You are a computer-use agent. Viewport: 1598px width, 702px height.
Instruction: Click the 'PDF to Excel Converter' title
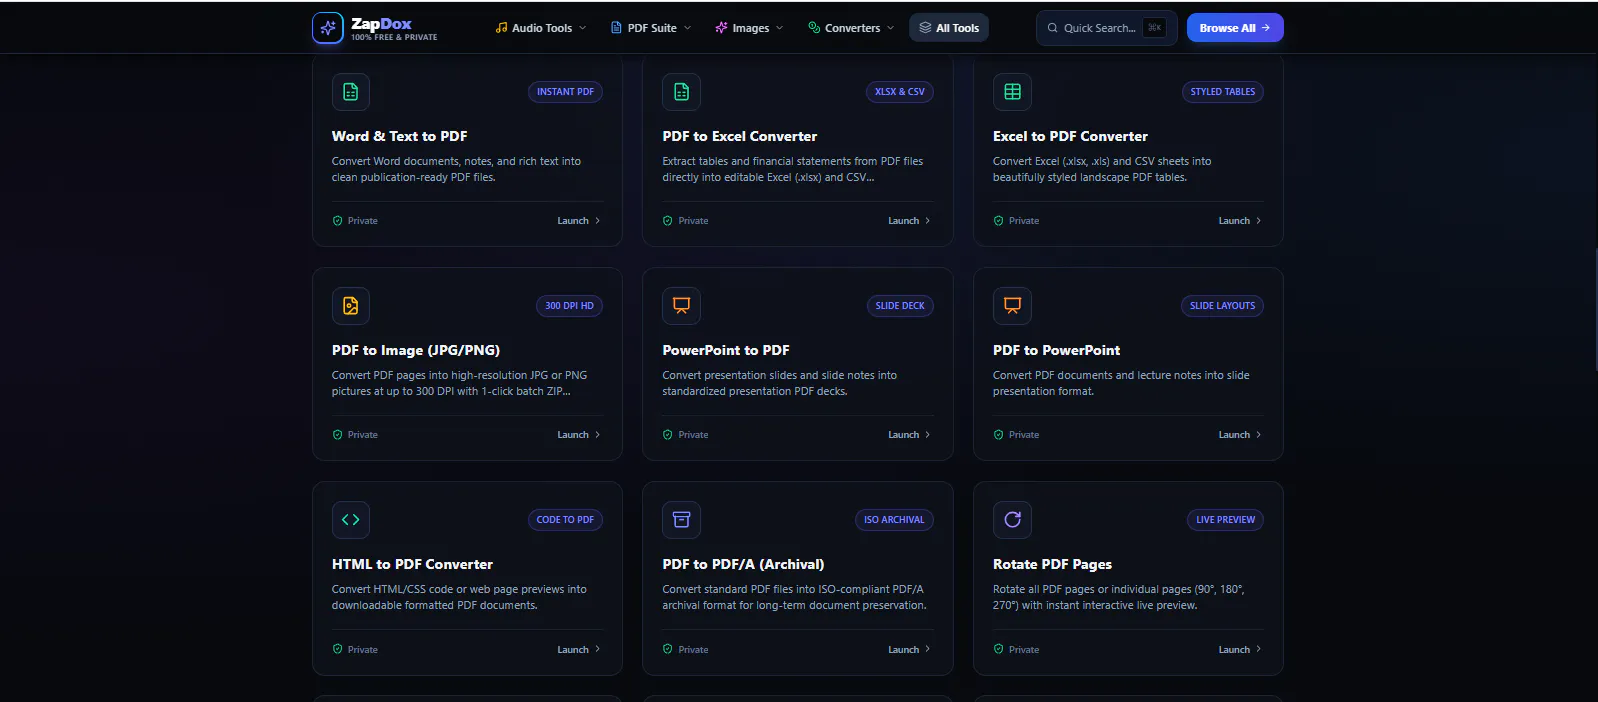point(739,136)
